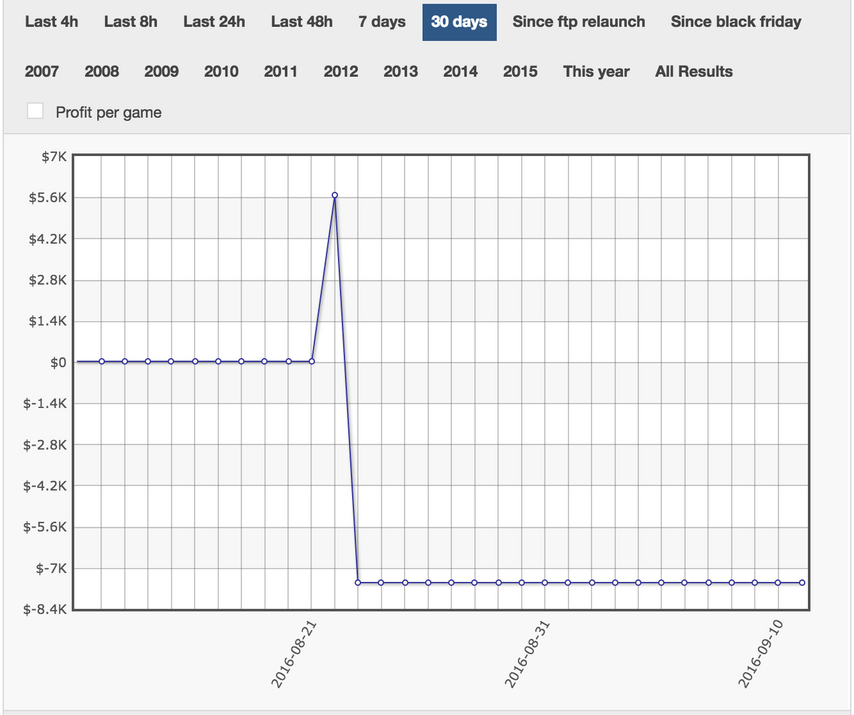Show results for 2009
This screenshot has width=854, height=715.
pyautogui.click(x=161, y=71)
